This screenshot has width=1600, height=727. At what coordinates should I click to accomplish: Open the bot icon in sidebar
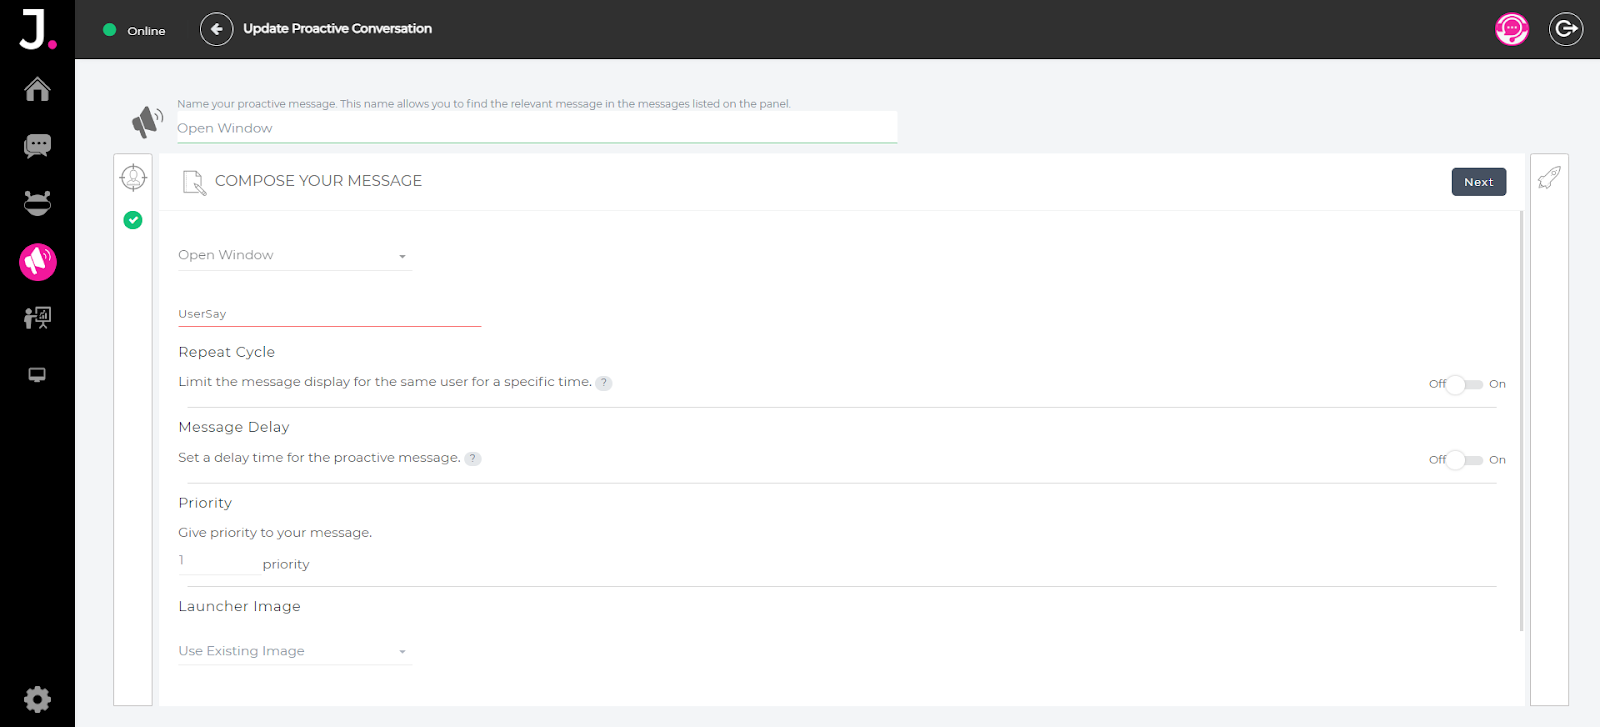pyautogui.click(x=37, y=203)
